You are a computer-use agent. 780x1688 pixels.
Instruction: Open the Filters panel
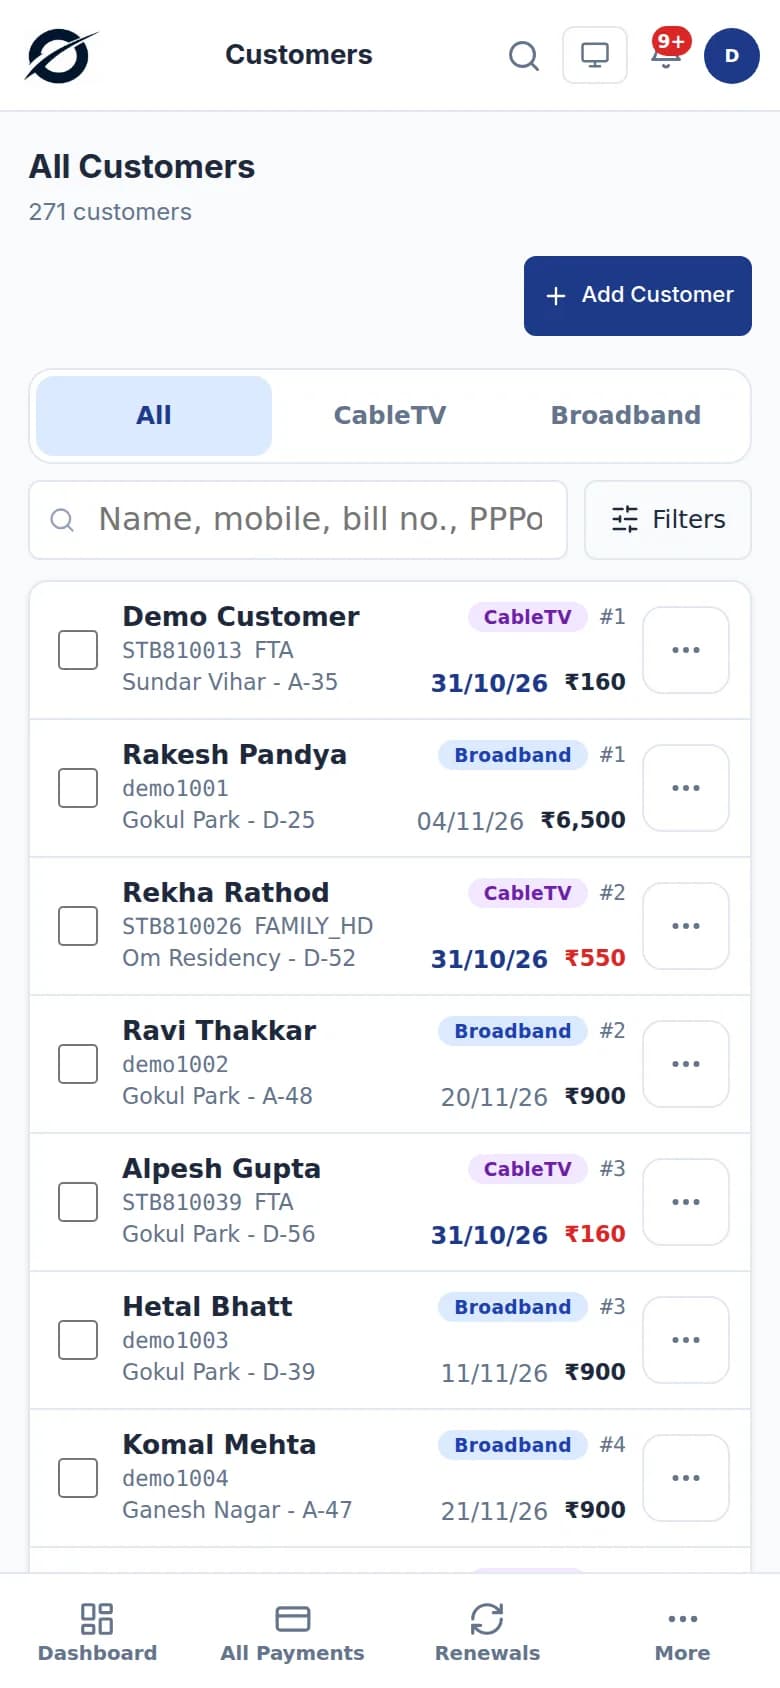pos(668,520)
